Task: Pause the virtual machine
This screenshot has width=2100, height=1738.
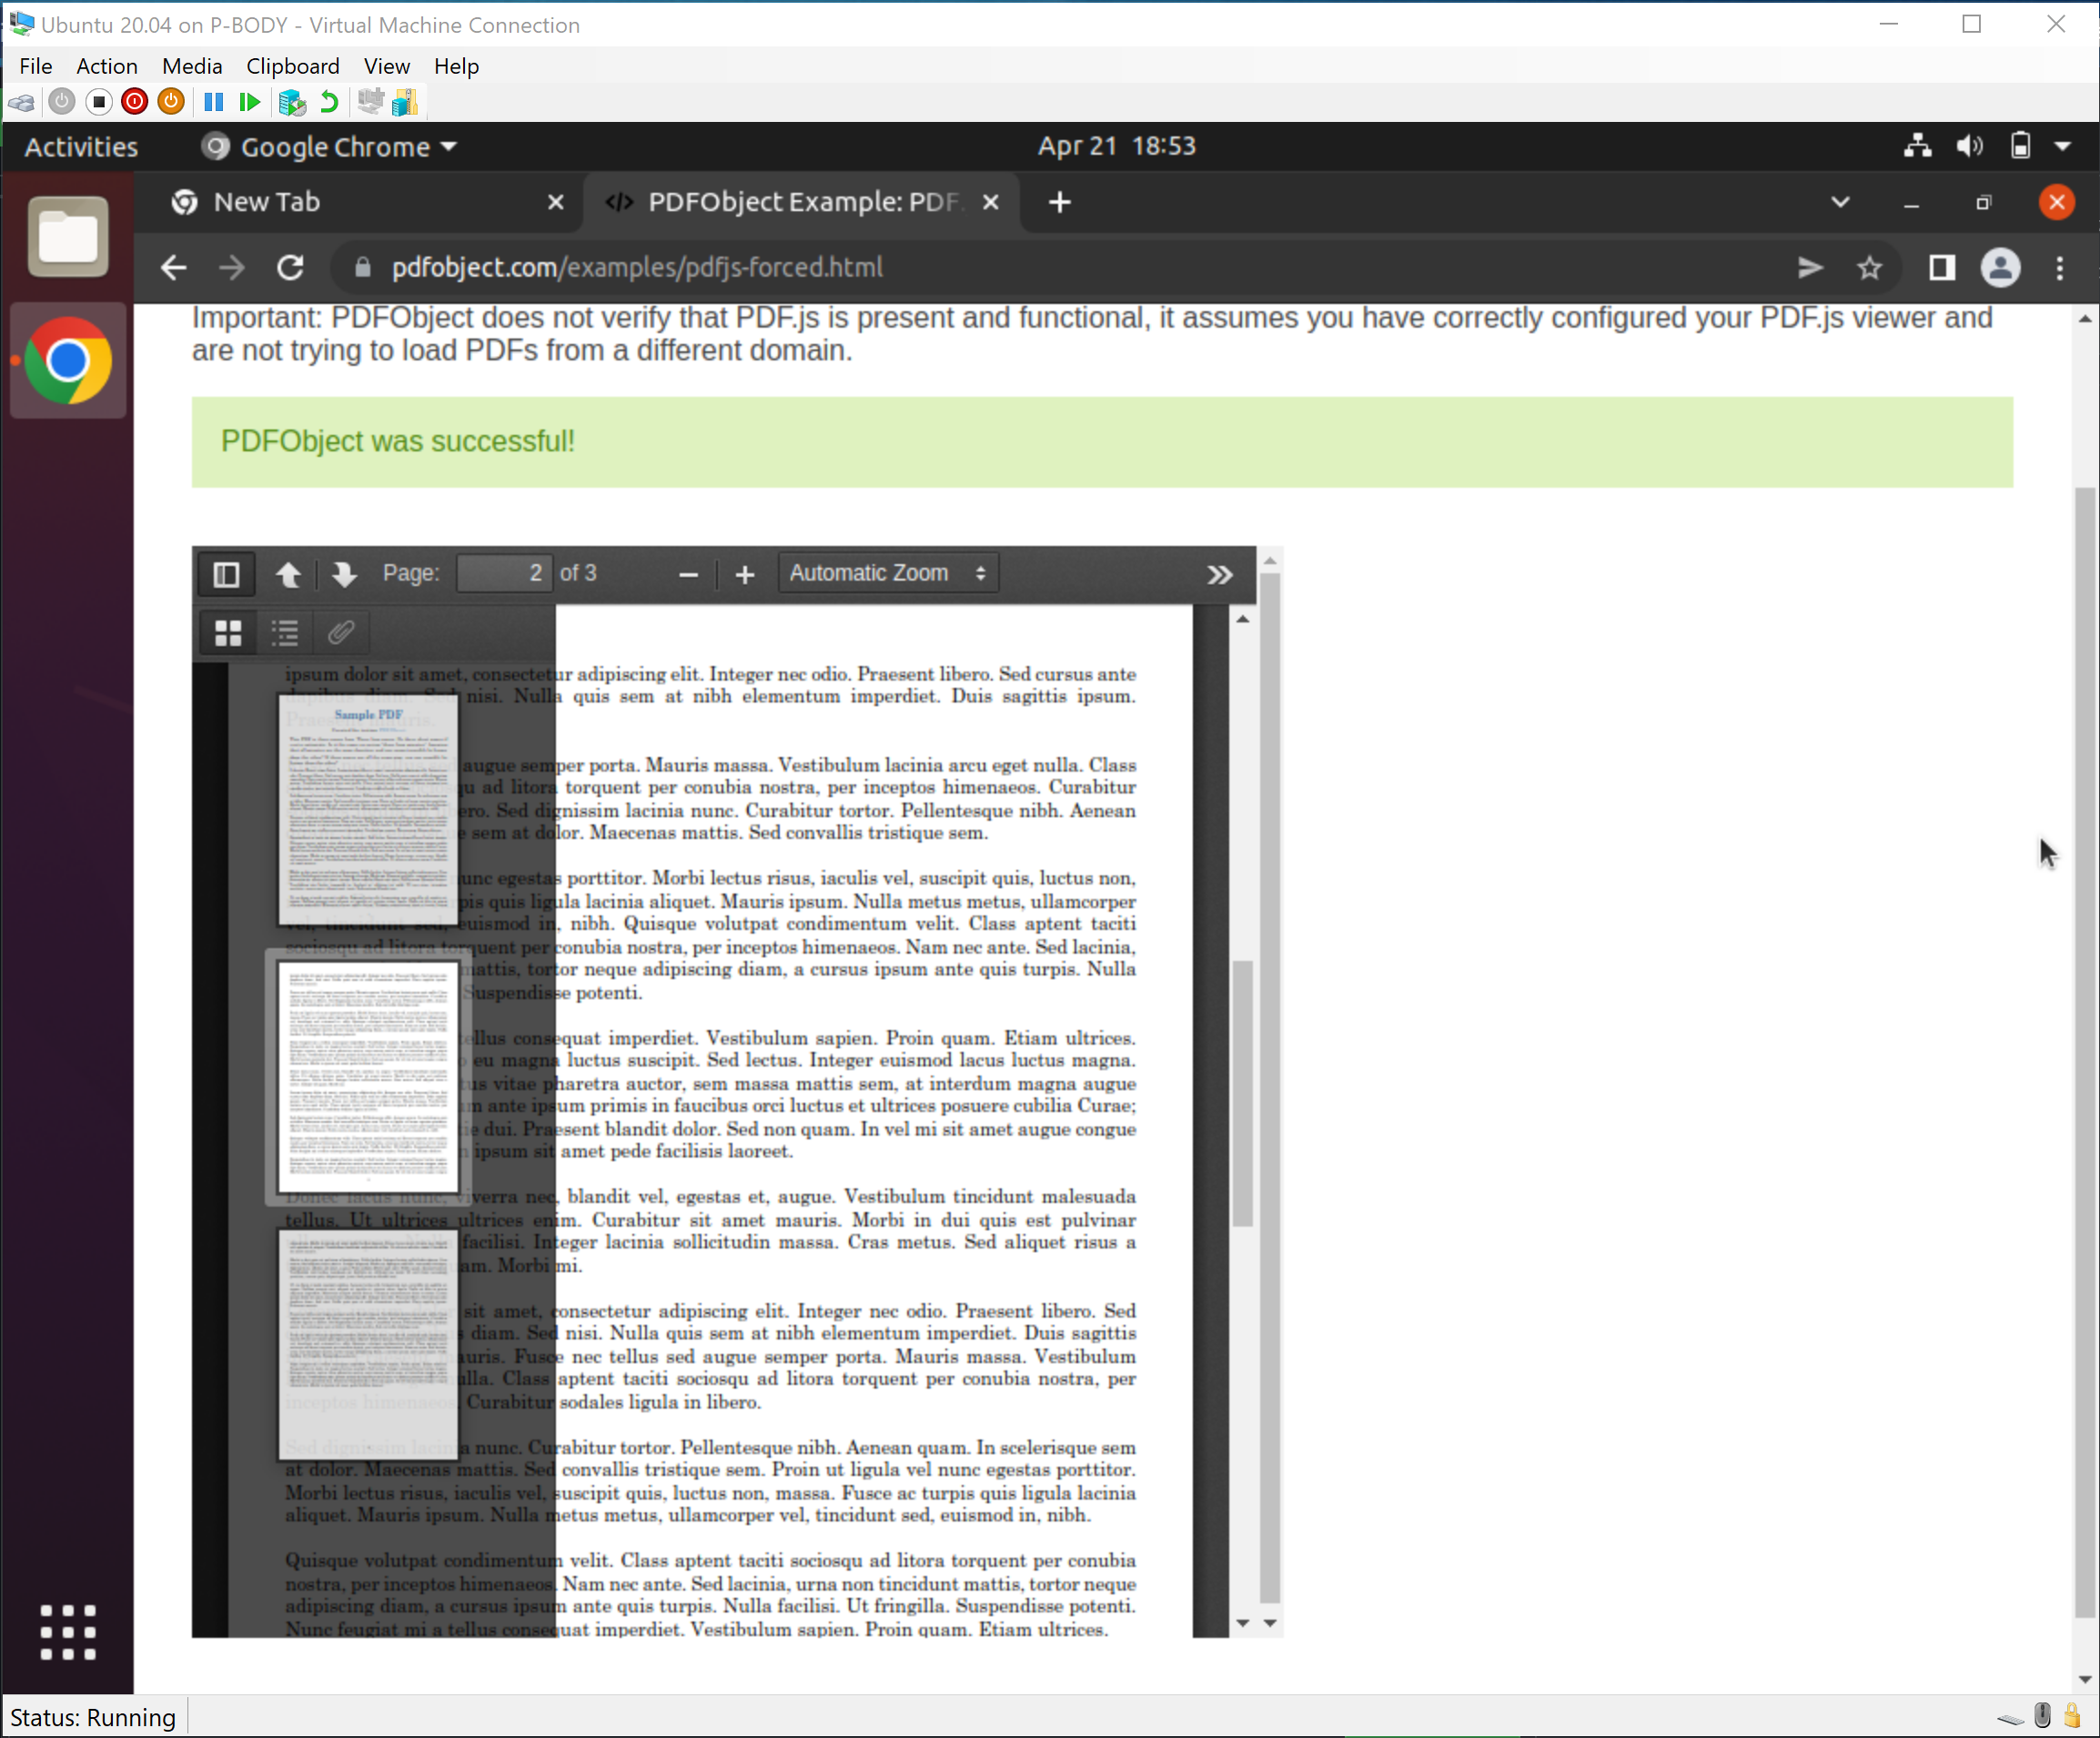Action: pos(212,102)
